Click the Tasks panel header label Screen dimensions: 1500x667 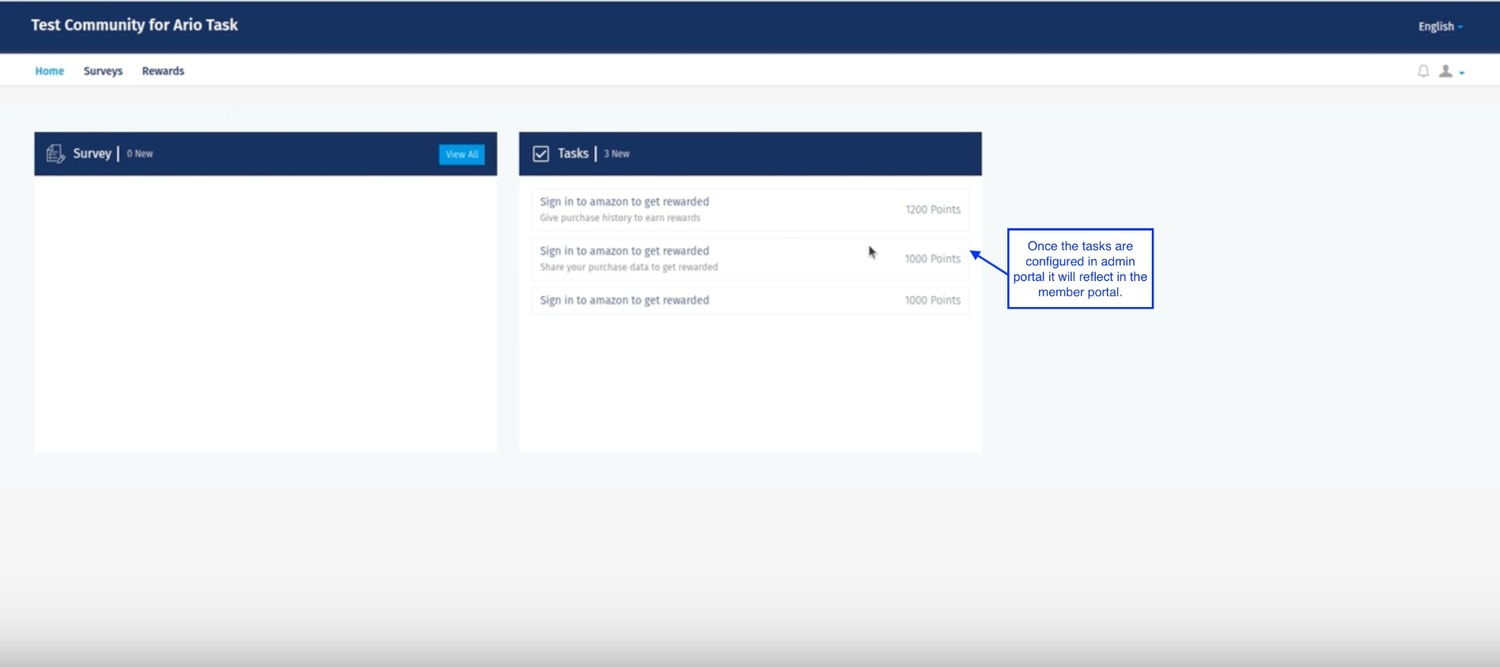(573, 153)
